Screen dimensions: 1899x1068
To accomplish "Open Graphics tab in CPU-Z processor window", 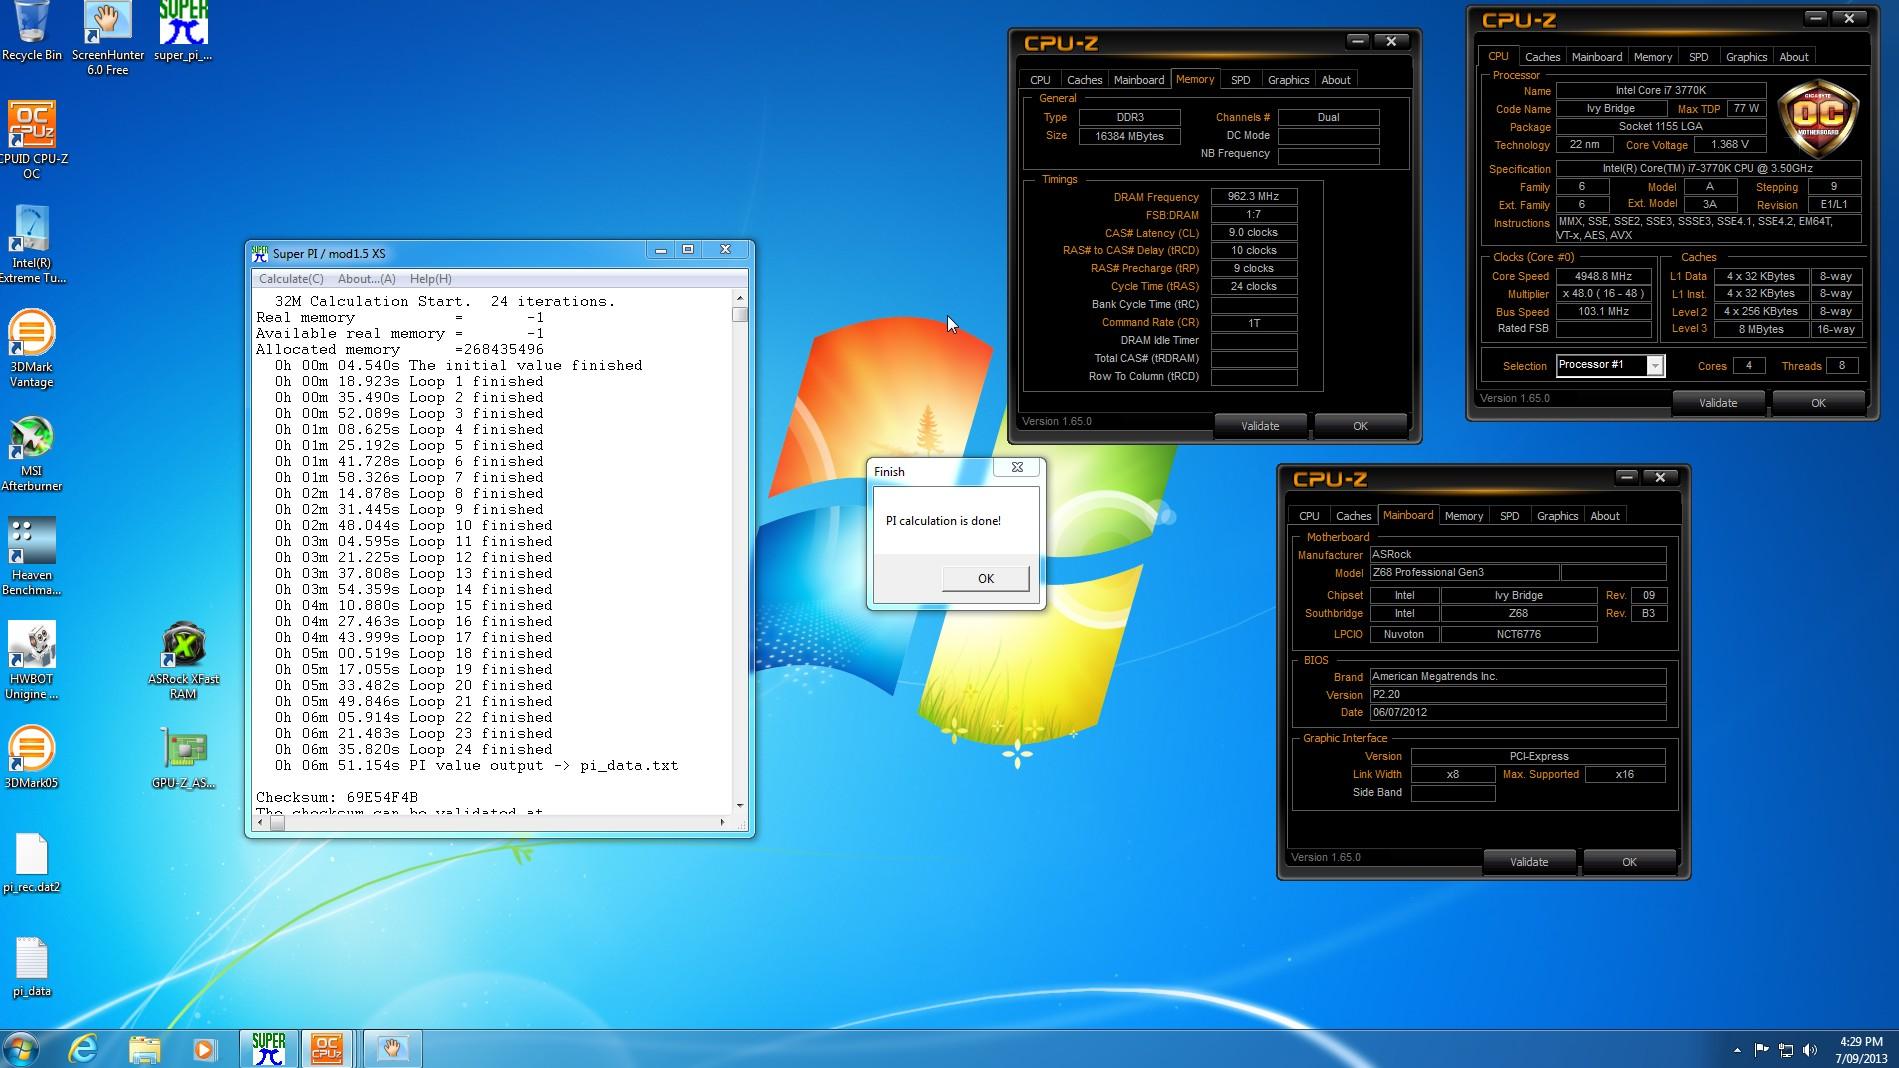I will [x=1746, y=57].
